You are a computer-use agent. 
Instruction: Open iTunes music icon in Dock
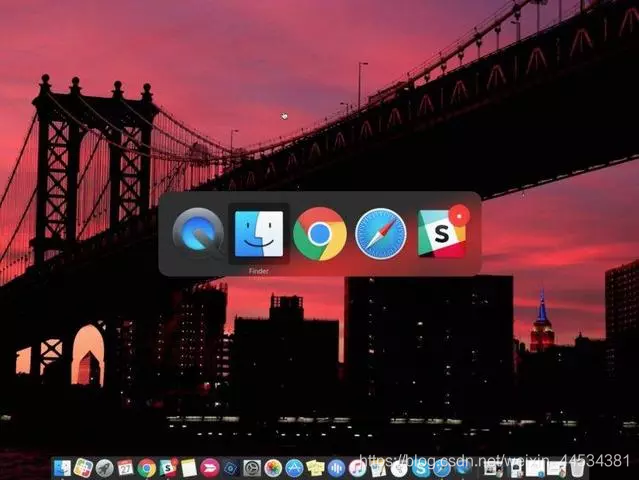coord(357,468)
